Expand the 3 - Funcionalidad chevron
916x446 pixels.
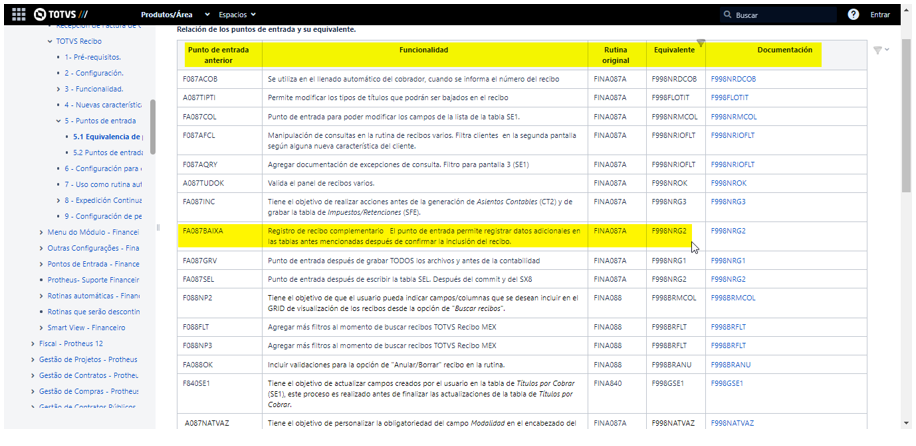[58, 89]
